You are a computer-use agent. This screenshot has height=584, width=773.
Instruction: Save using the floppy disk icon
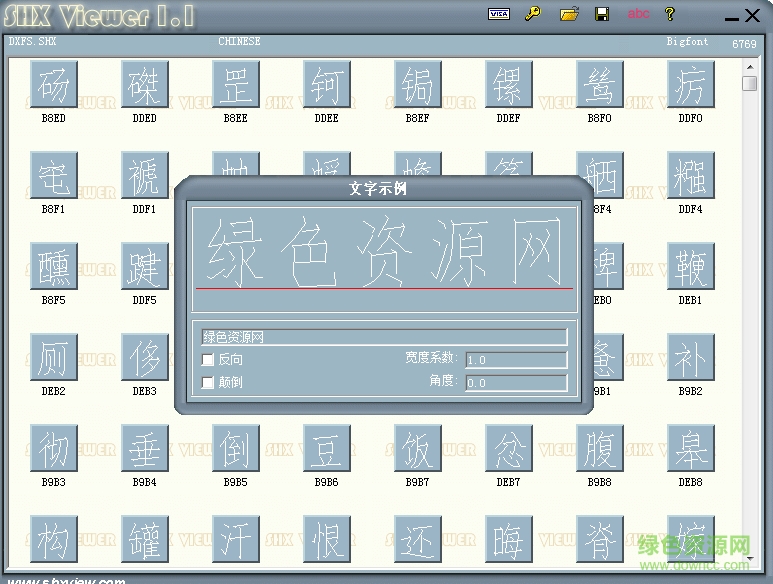coord(602,14)
